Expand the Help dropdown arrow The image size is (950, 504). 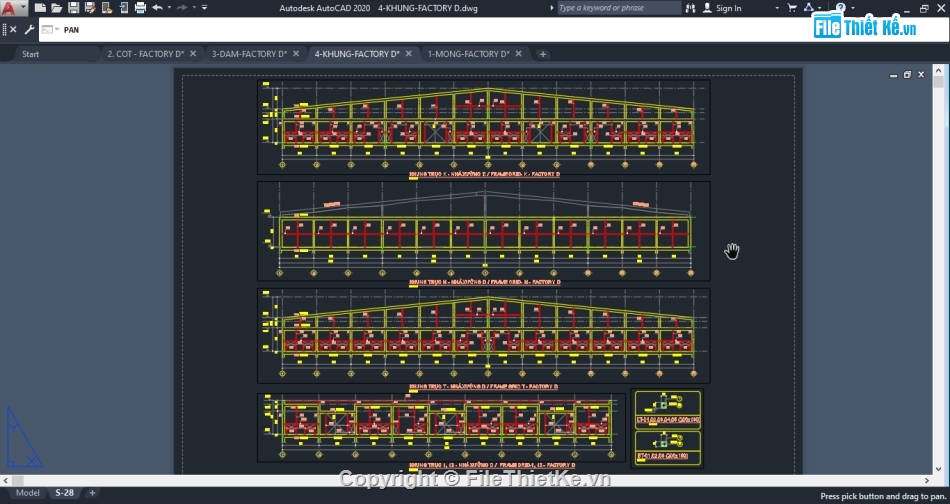852,8
